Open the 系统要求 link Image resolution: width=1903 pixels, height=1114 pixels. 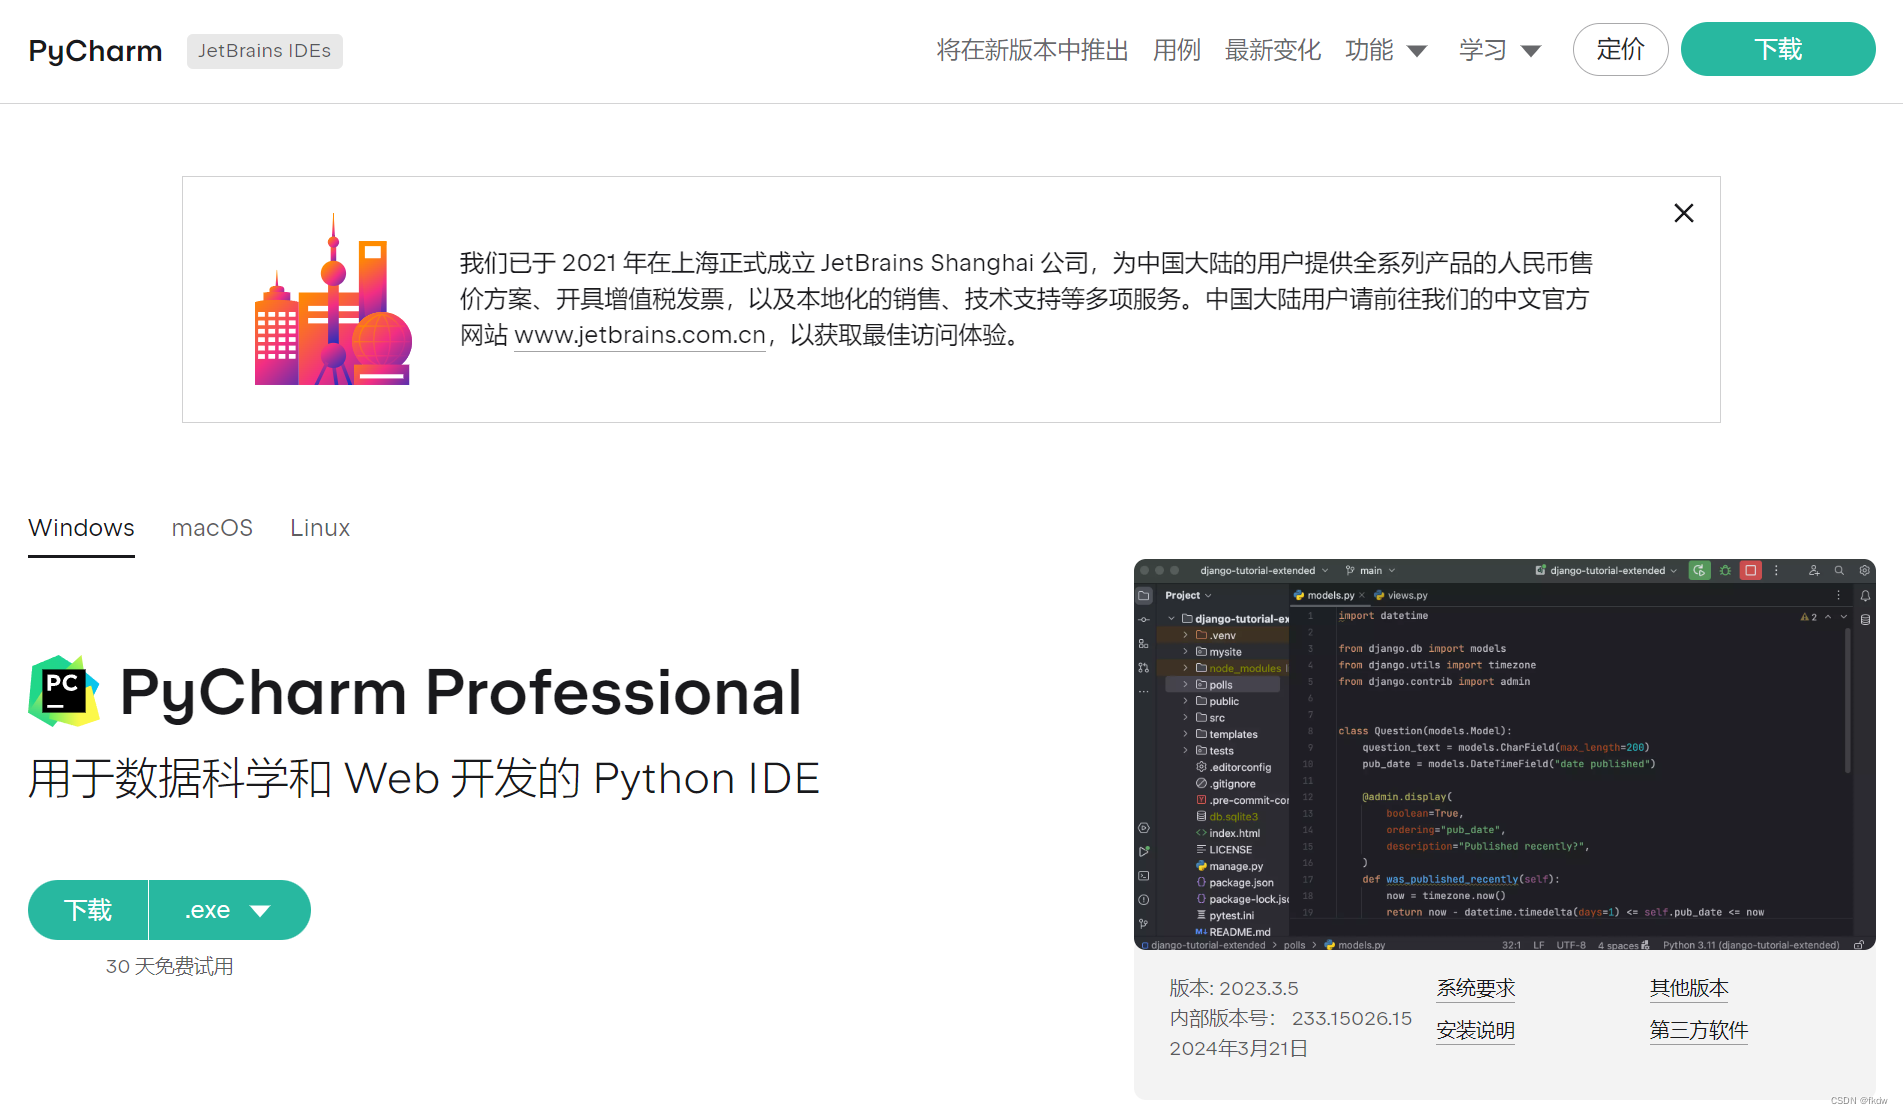coord(1476,988)
